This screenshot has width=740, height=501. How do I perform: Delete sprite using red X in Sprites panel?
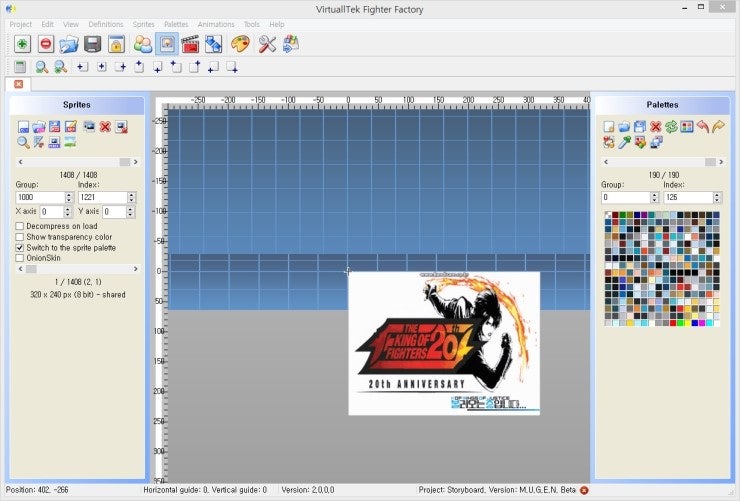[x=105, y=126]
